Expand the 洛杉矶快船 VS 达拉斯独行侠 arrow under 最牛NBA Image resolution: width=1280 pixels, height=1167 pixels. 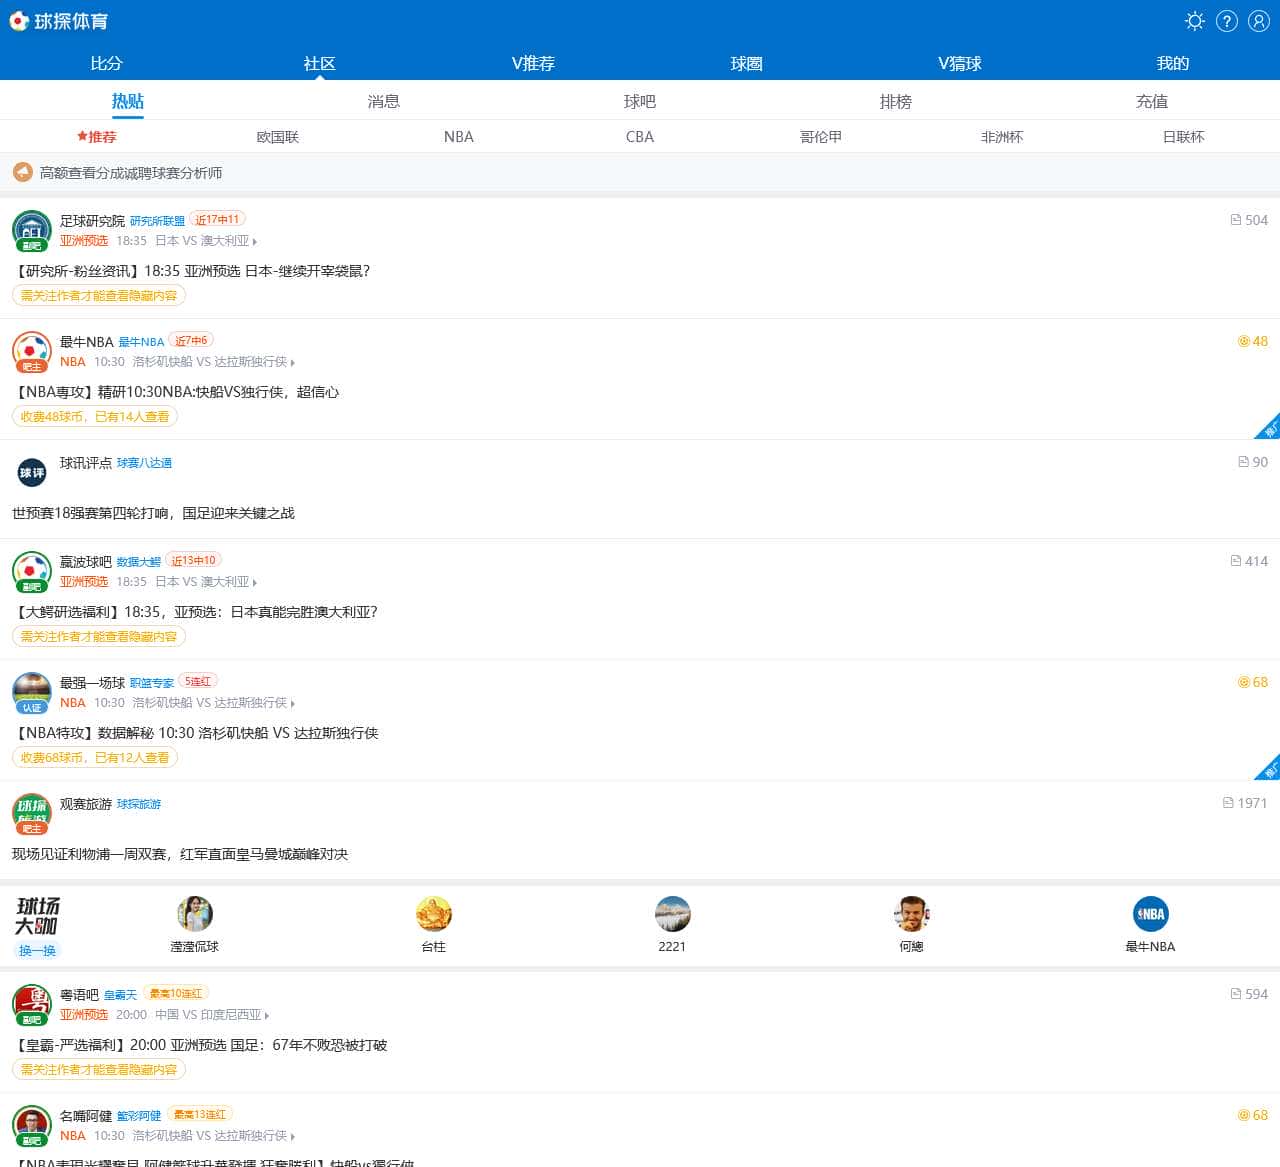[292, 362]
